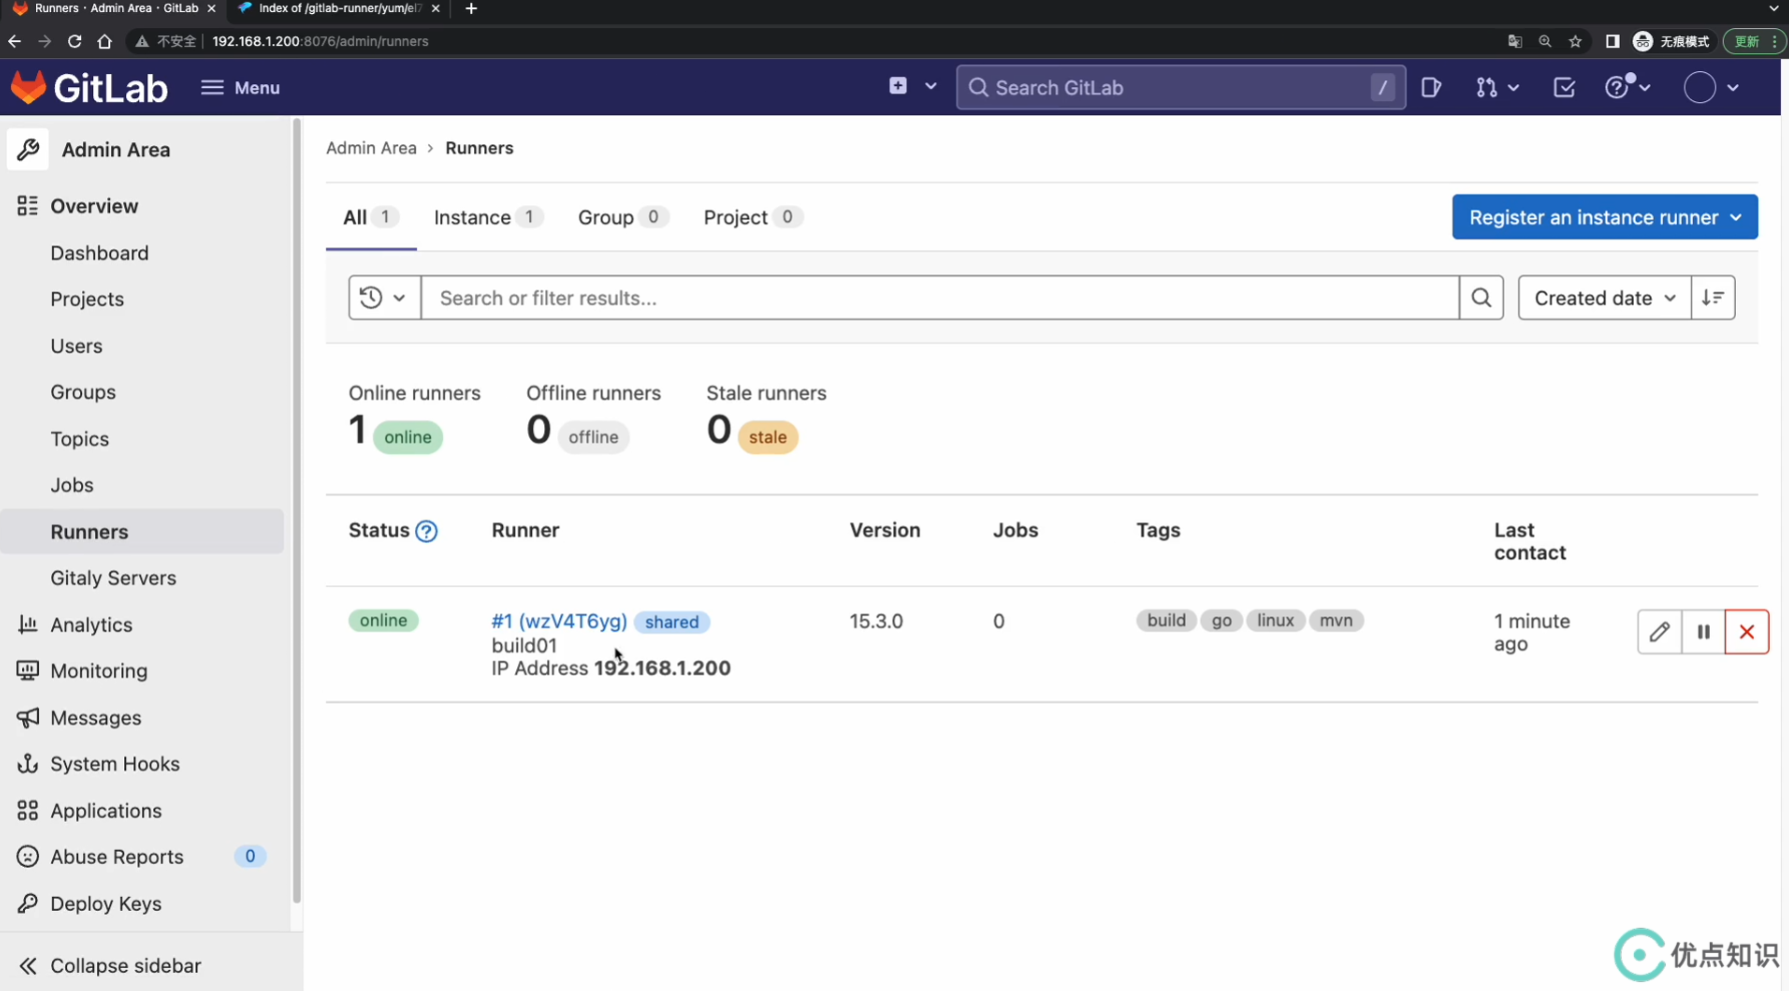Open Users in the sidebar
Viewport: 1789px width, 991px height.
pos(76,346)
